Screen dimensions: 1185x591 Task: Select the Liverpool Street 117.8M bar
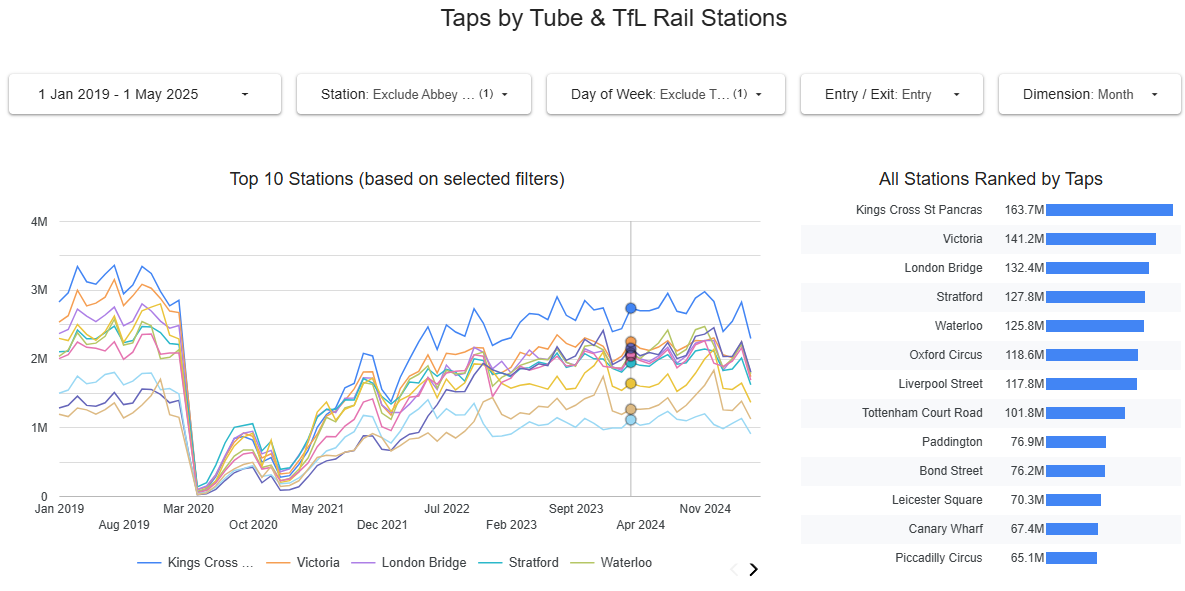tap(1091, 384)
